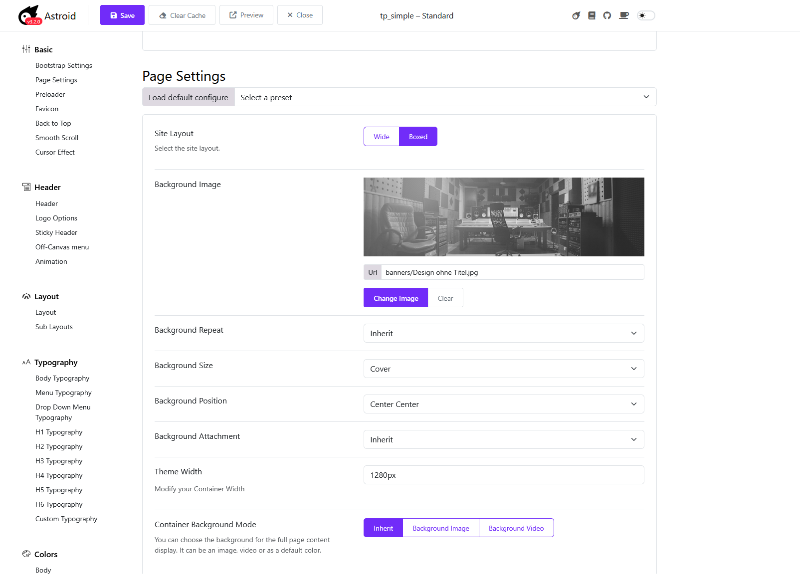Open Body under Colors section
This screenshot has height=574, width=800.
click(x=43, y=569)
